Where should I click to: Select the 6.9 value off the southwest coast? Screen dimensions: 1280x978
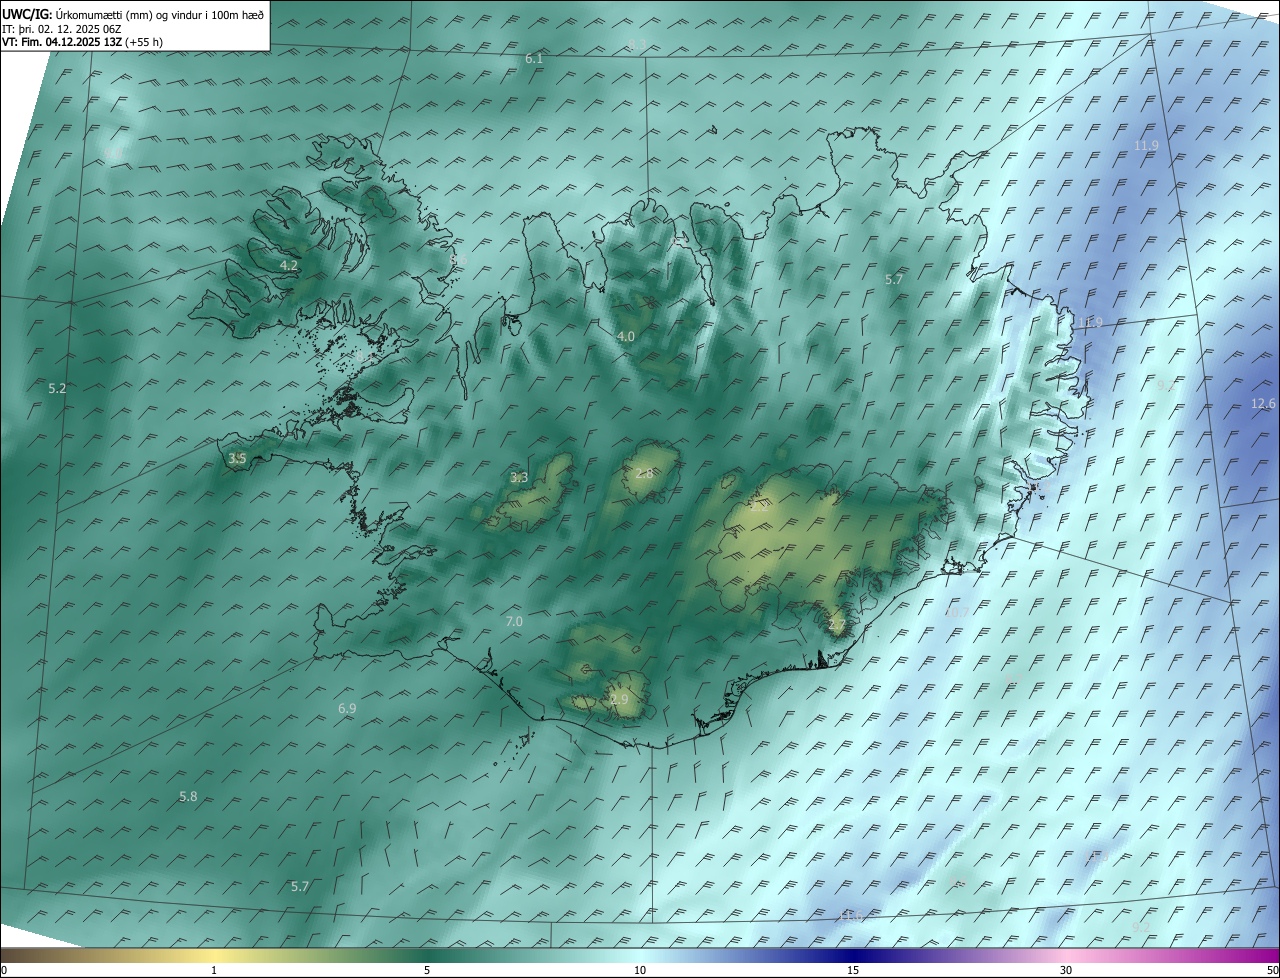[x=347, y=708]
